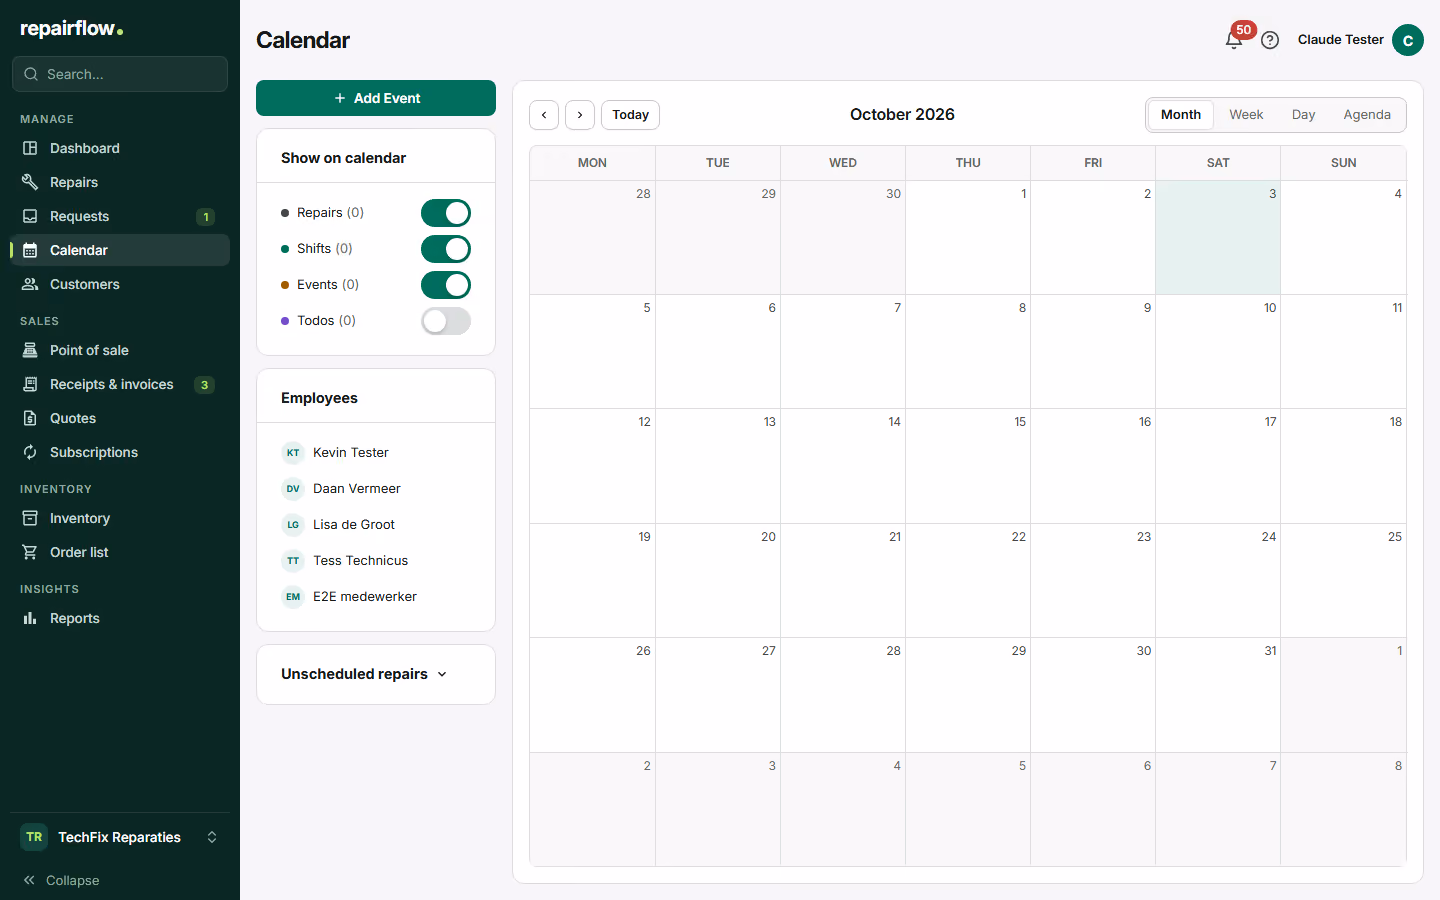The image size is (1440, 900).
Task: Switch to Day view tab
Action: (x=1303, y=115)
